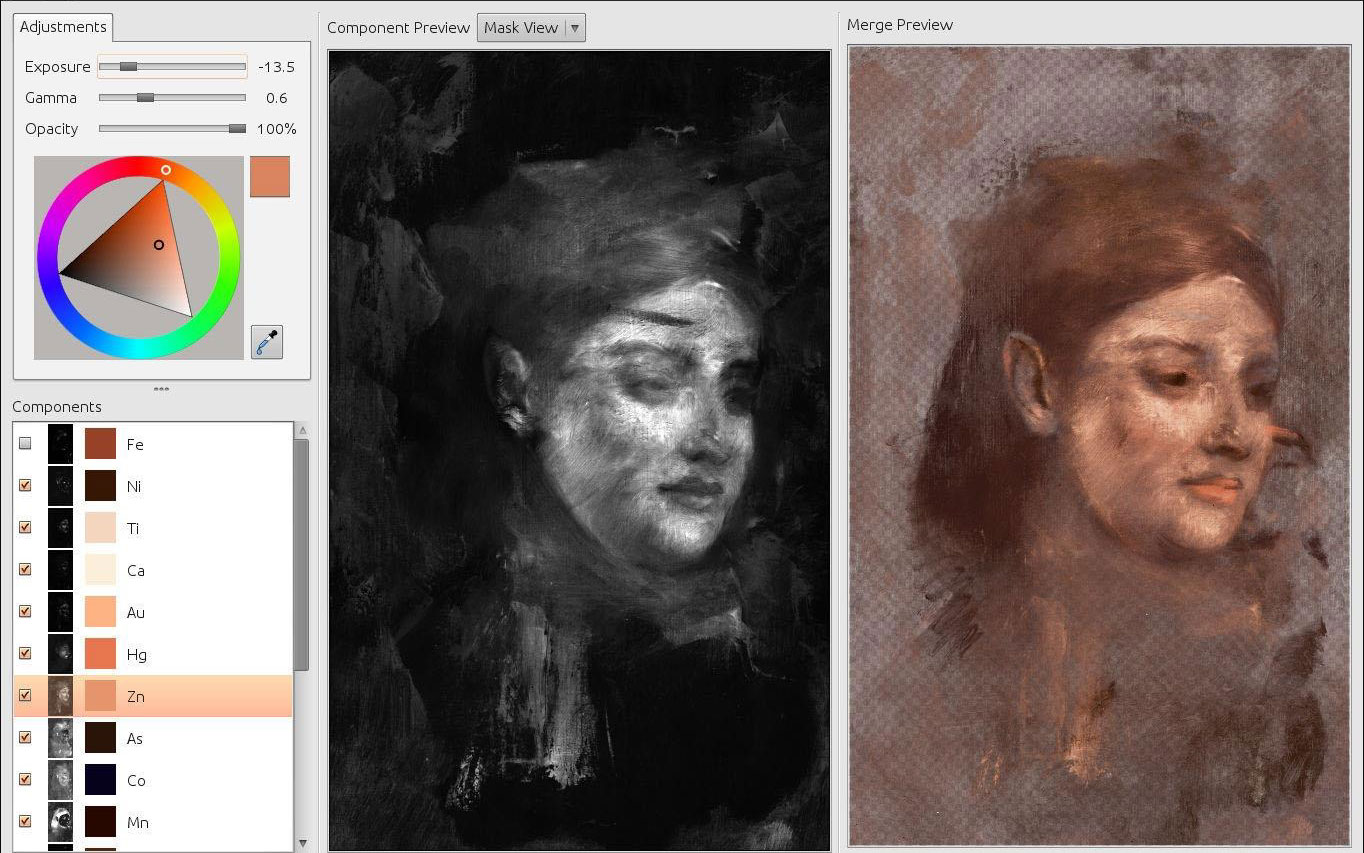The height and width of the screenshot is (853, 1364).
Task: Click the Exposure slider handle
Action: pyautogui.click(x=128, y=67)
